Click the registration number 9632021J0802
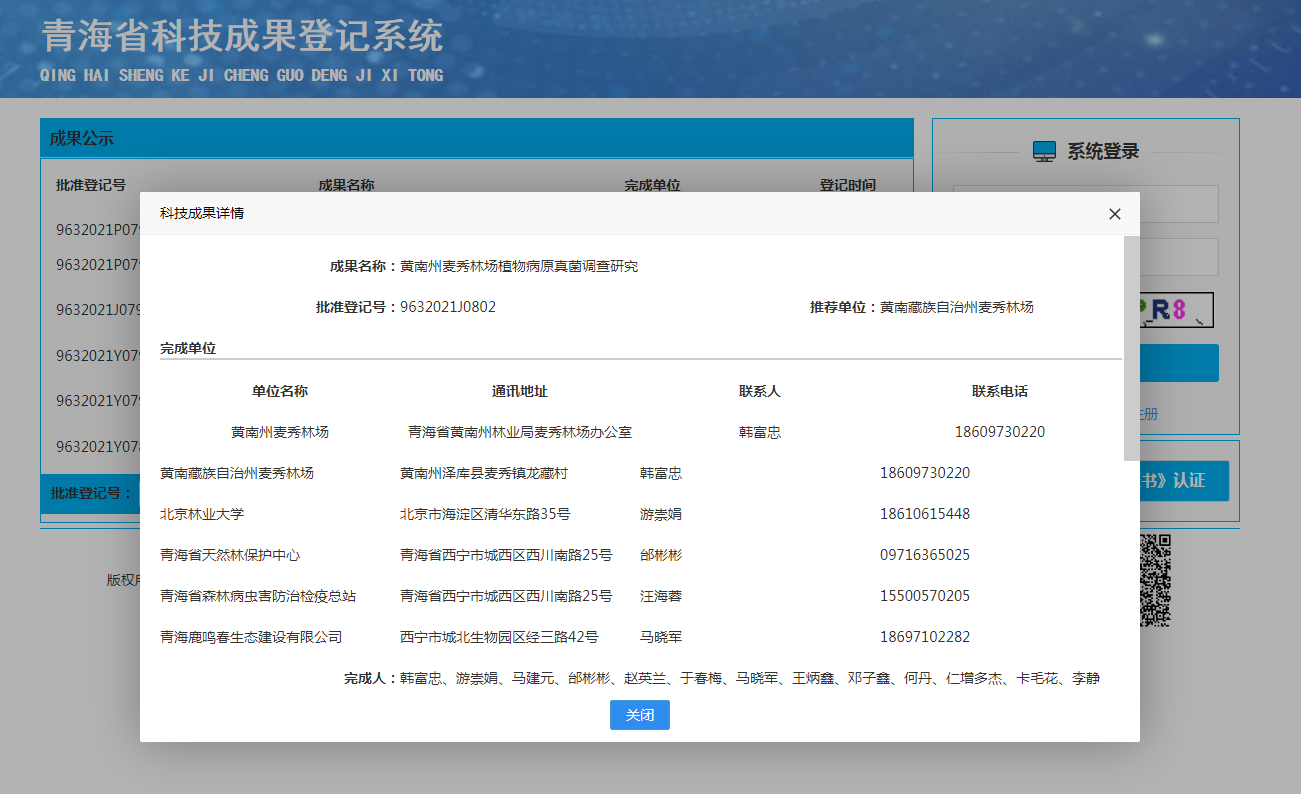This screenshot has width=1301, height=794. [448, 307]
